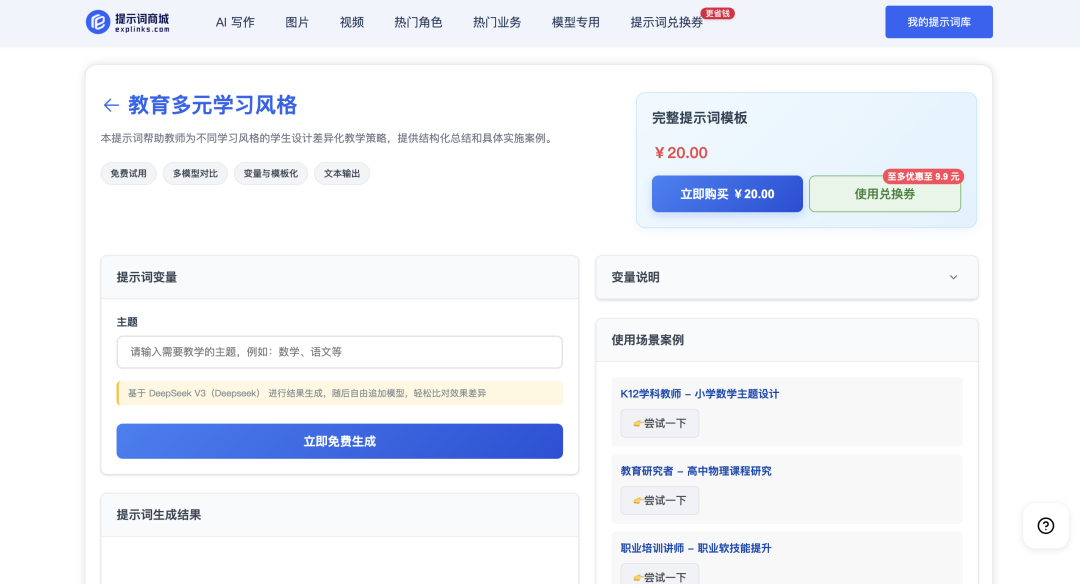The height and width of the screenshot is (584, 1080).
Task: Select the 模型专用 navigation item
Action: point(576,22)
